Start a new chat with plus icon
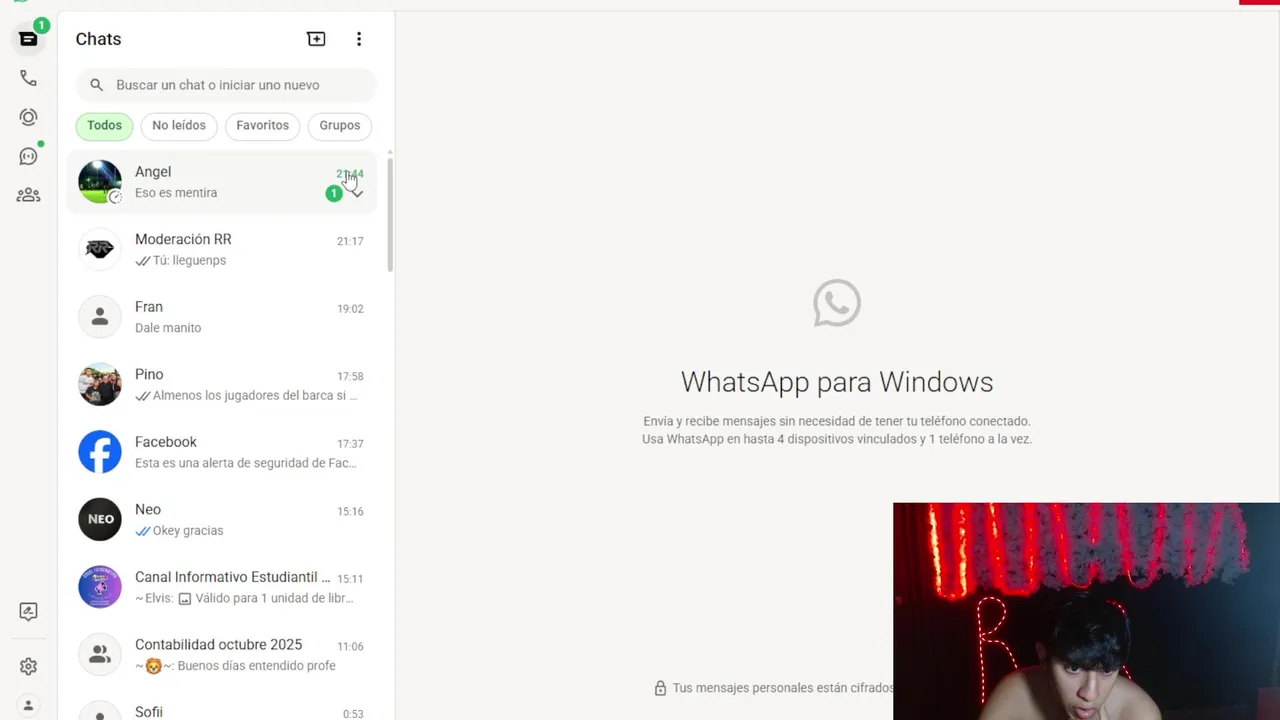1280x720 pixels. tap(316, 39)
